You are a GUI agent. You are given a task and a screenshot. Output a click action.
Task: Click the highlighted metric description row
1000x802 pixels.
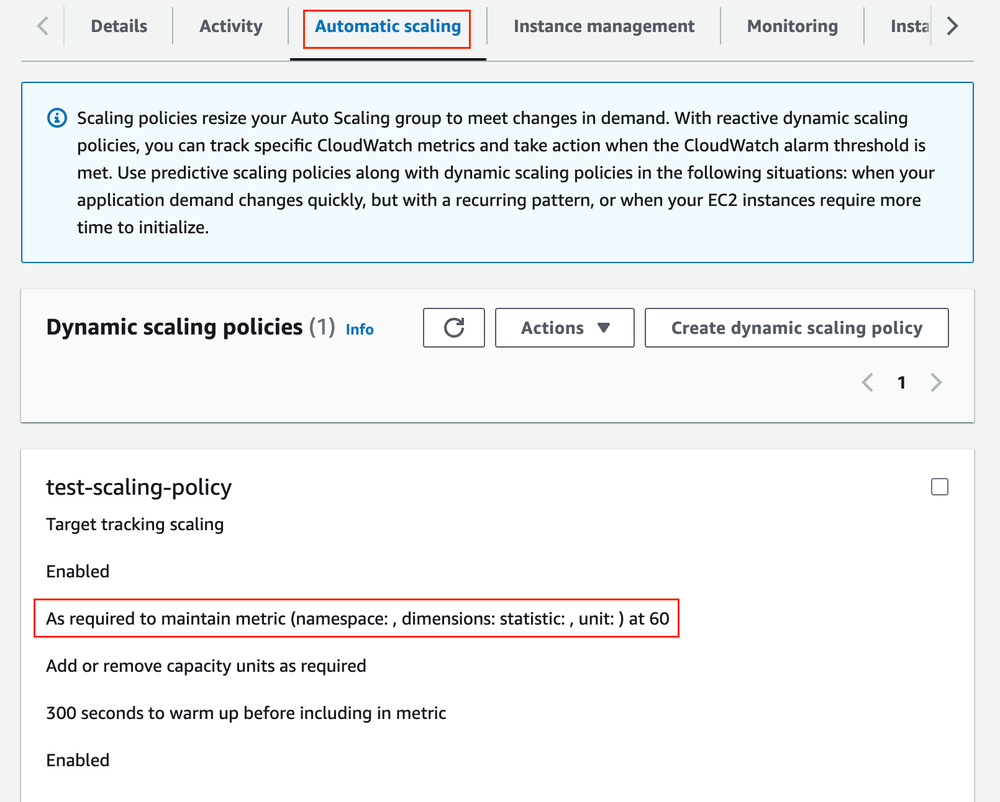click(356, 618)
